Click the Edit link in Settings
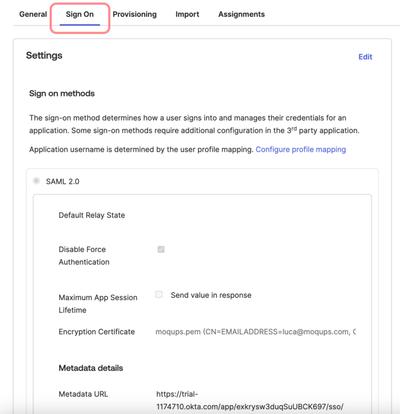Screen dimensions: 400x414 pos(365,57)
